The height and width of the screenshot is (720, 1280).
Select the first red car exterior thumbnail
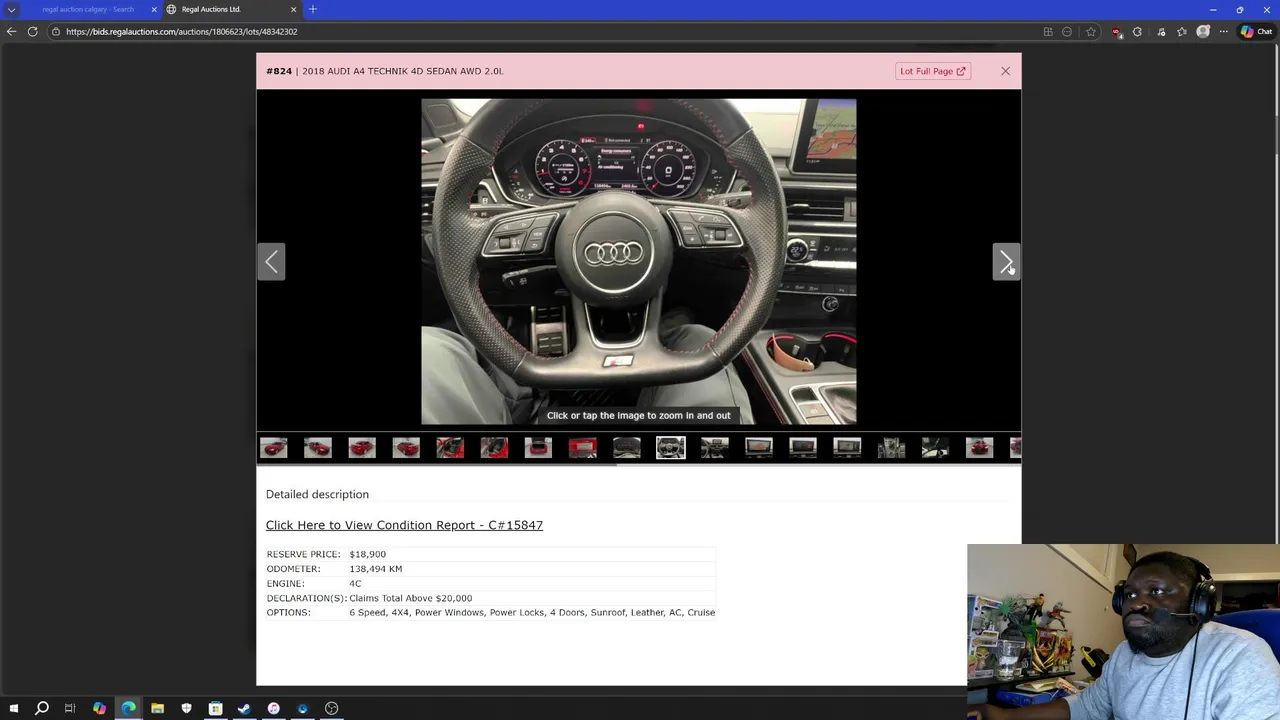pos(274,448)
